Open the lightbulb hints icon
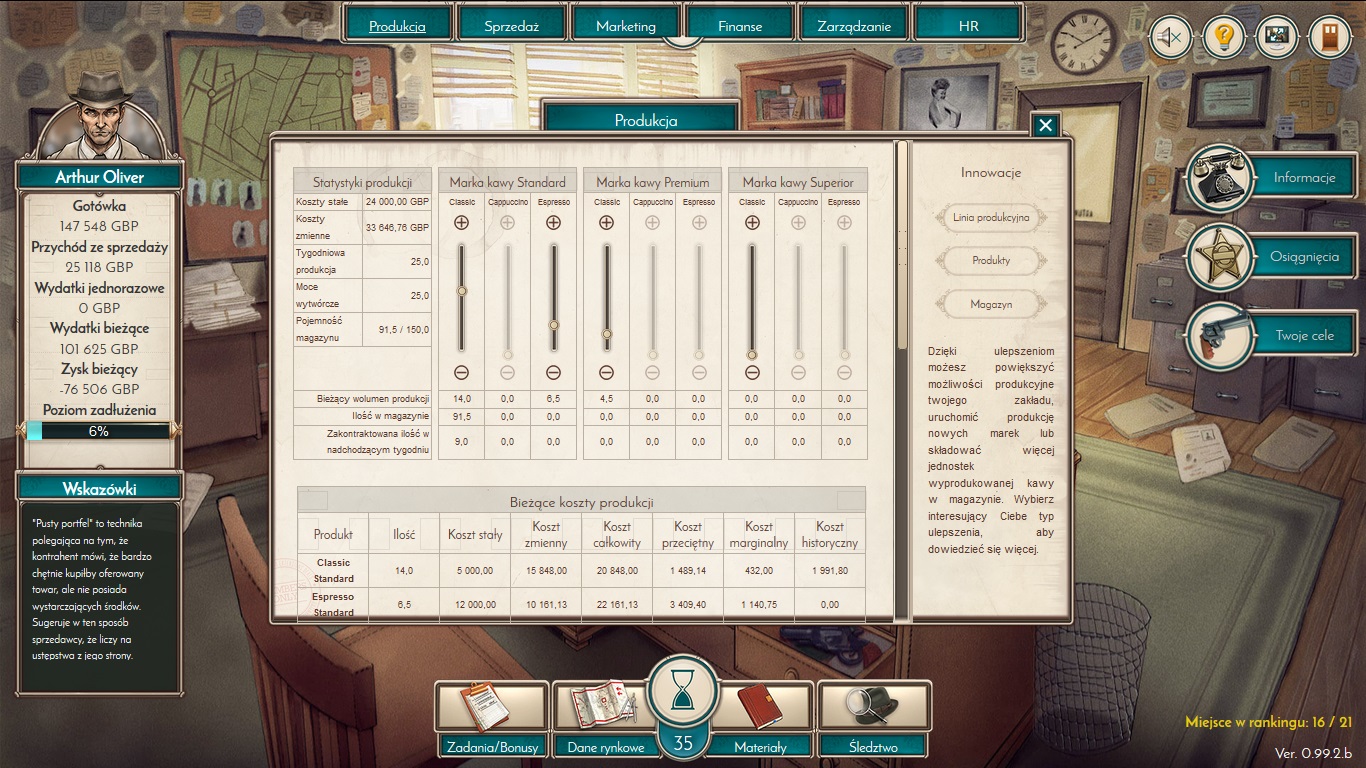Screen dimensions: 1366x768 (1223, 38)
